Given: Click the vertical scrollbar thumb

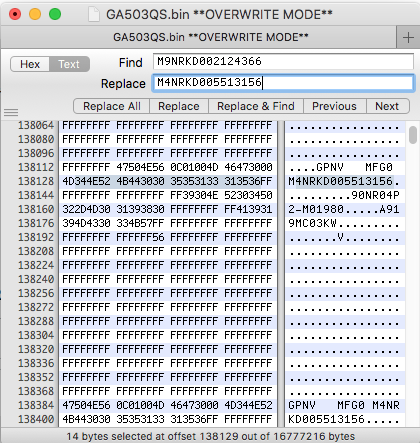Looking at the screenshot, I should (413, 135).
